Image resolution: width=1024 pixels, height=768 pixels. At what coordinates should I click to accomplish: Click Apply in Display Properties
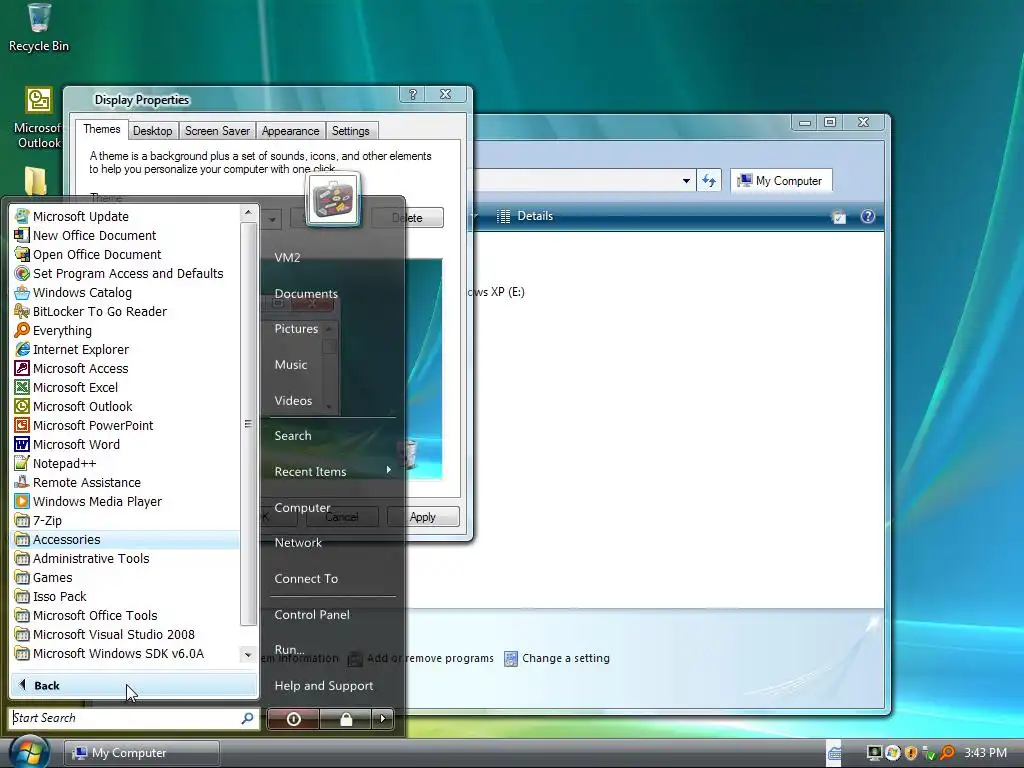click(423, 517)
